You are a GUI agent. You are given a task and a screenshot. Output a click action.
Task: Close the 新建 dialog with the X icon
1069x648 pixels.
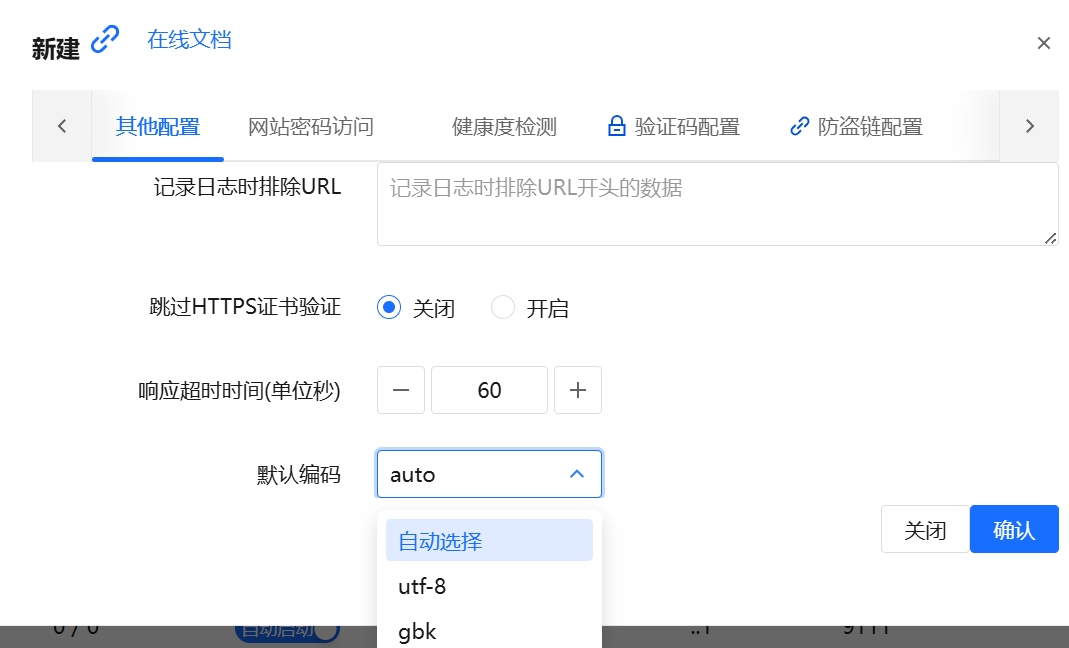[1043, 44]
